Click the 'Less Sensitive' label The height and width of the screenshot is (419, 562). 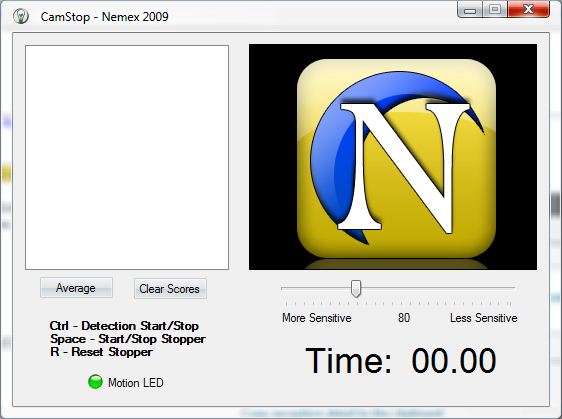pyautogui.click(x=484, y=318)
